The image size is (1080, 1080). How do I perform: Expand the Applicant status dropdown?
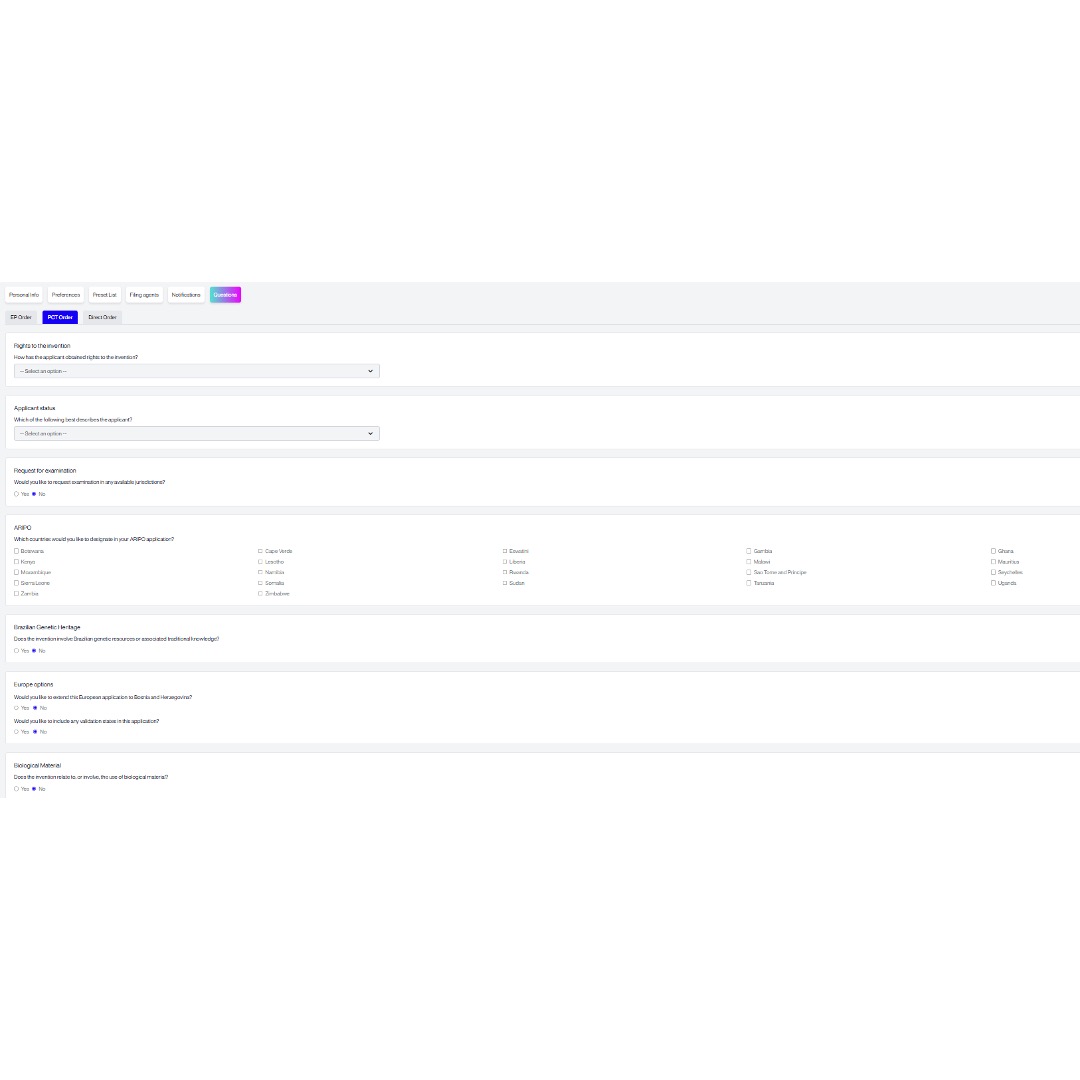[x=196, y=434]
